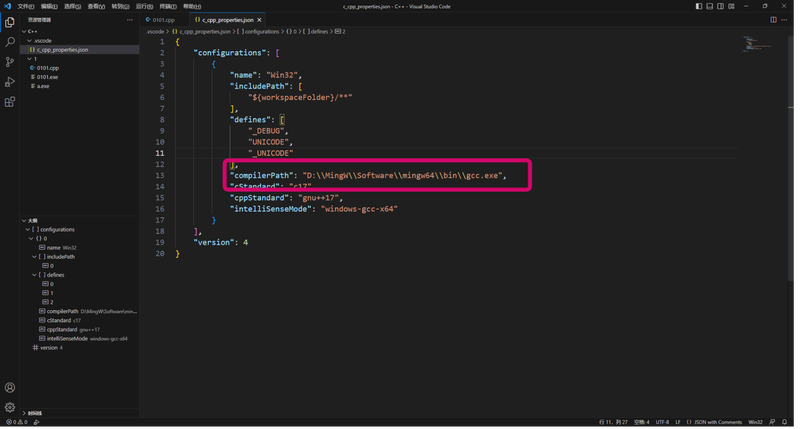Viewport: 800px width, 429px height.
Task: Open the Run menu
Action: (144, 6)
